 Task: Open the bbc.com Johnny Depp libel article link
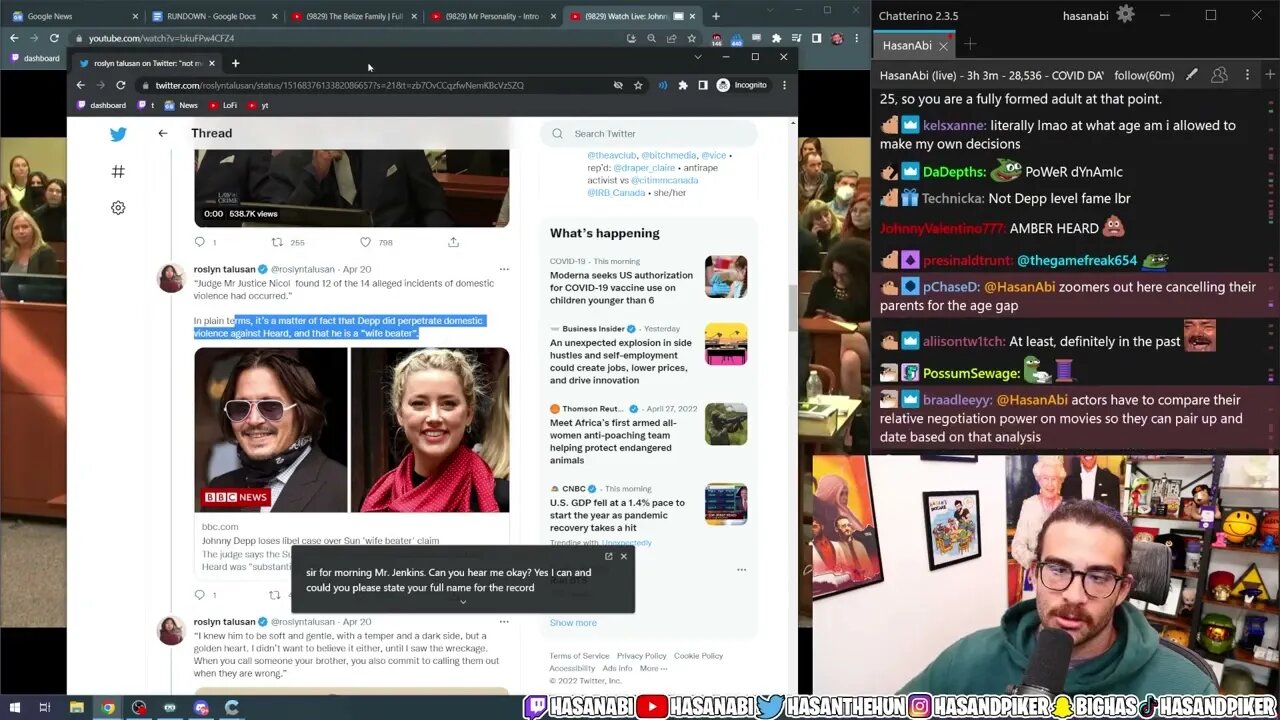(x=351, y=547)
